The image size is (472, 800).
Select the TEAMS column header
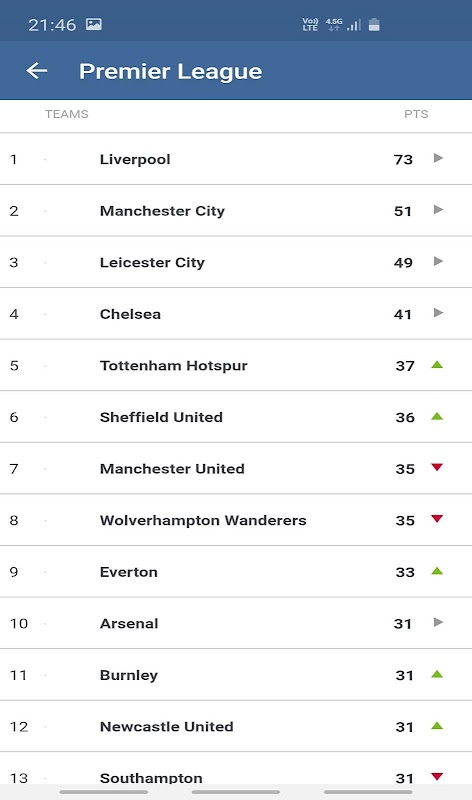66,114
